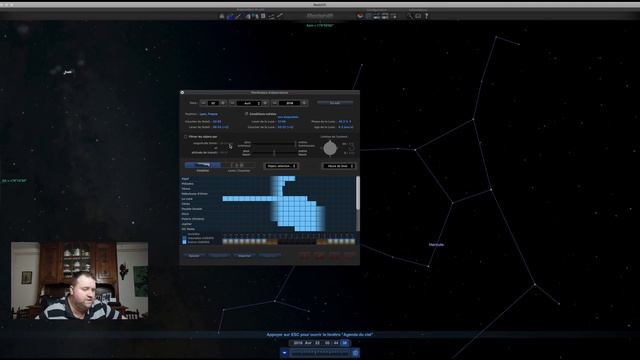Open the blue dropdown arrow at bottom timeline
Image resolution: width=640 pixels, height=360 pixels.
tap(284, 353)
